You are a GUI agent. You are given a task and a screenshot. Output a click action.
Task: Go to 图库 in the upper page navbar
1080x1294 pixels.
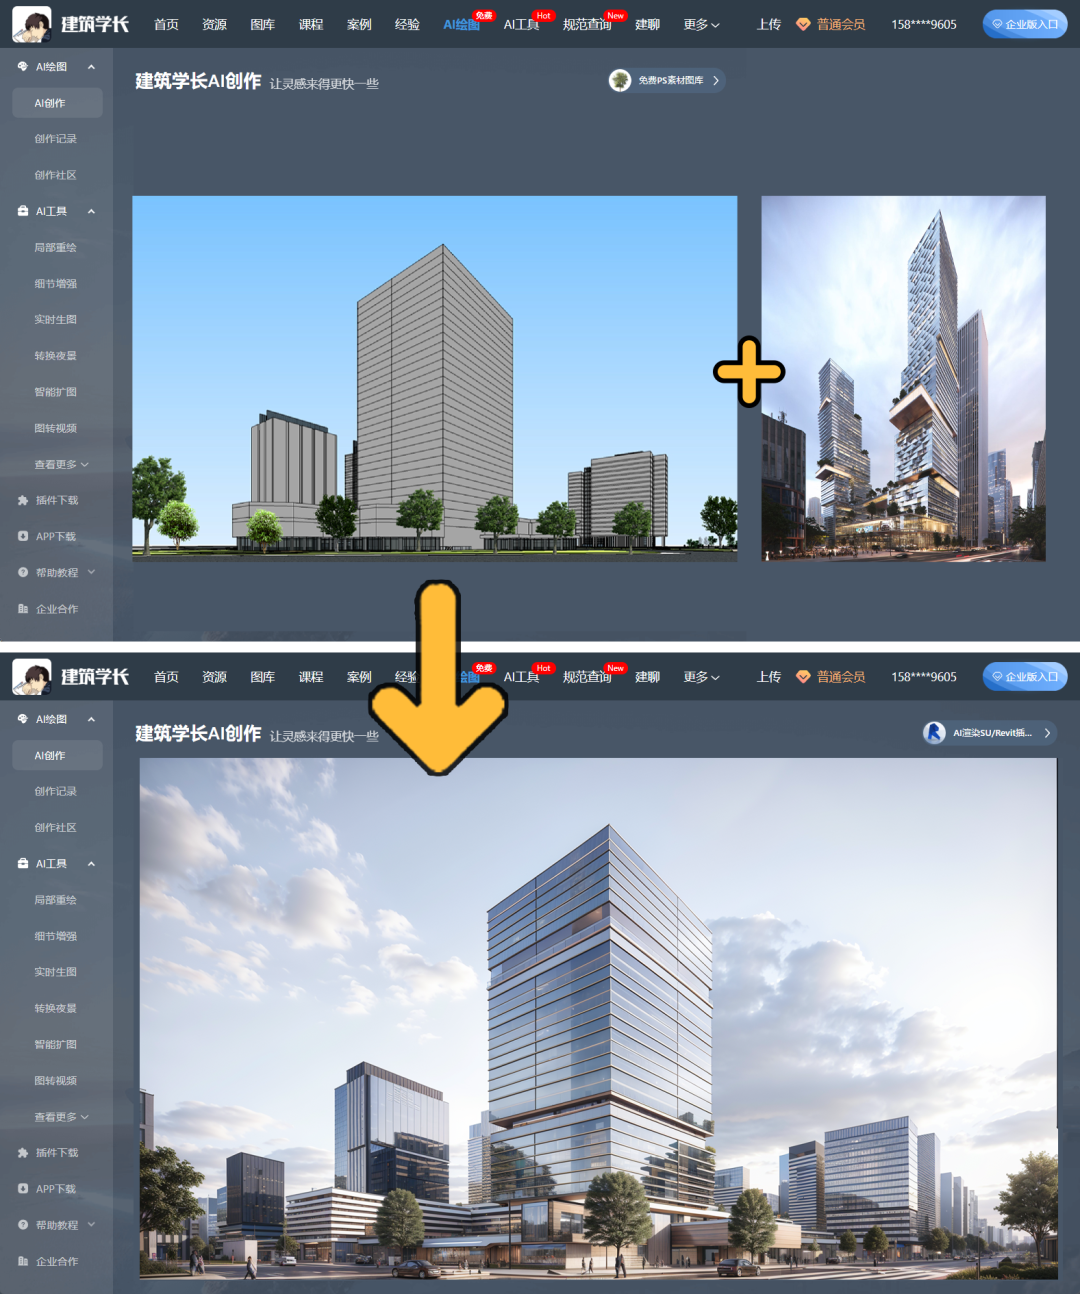point(262,24)
